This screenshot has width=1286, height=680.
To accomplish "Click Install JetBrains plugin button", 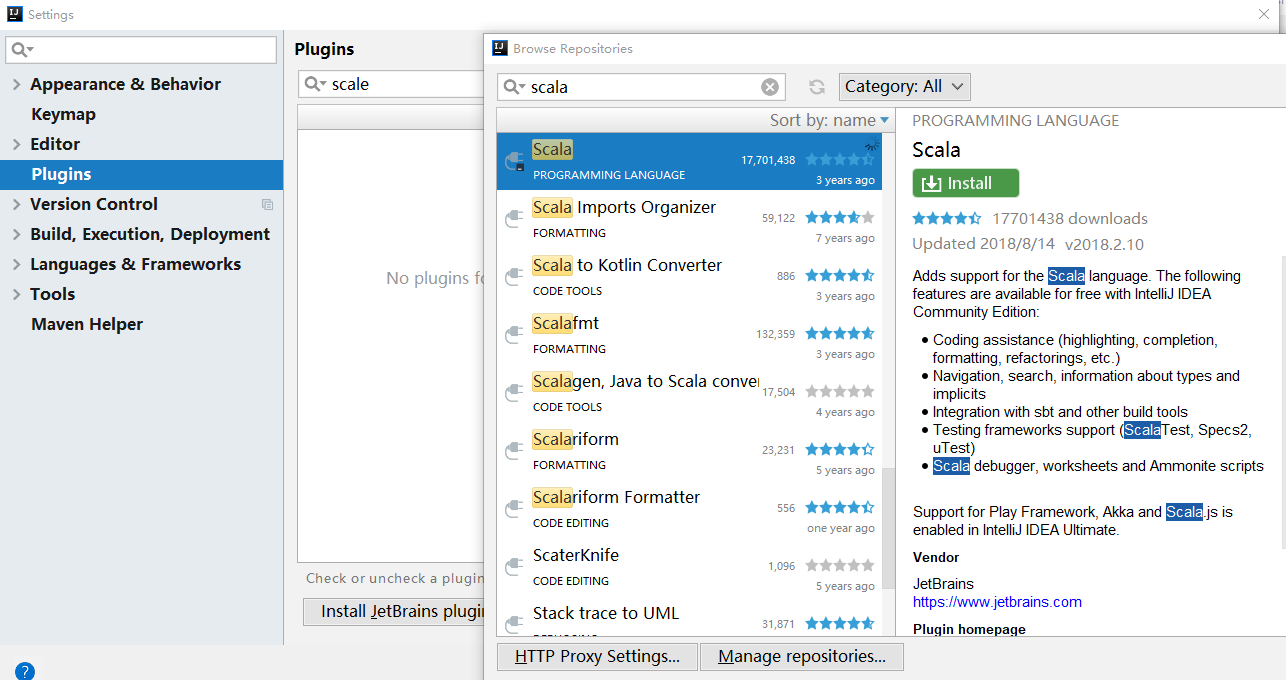I will click(395, 611).
